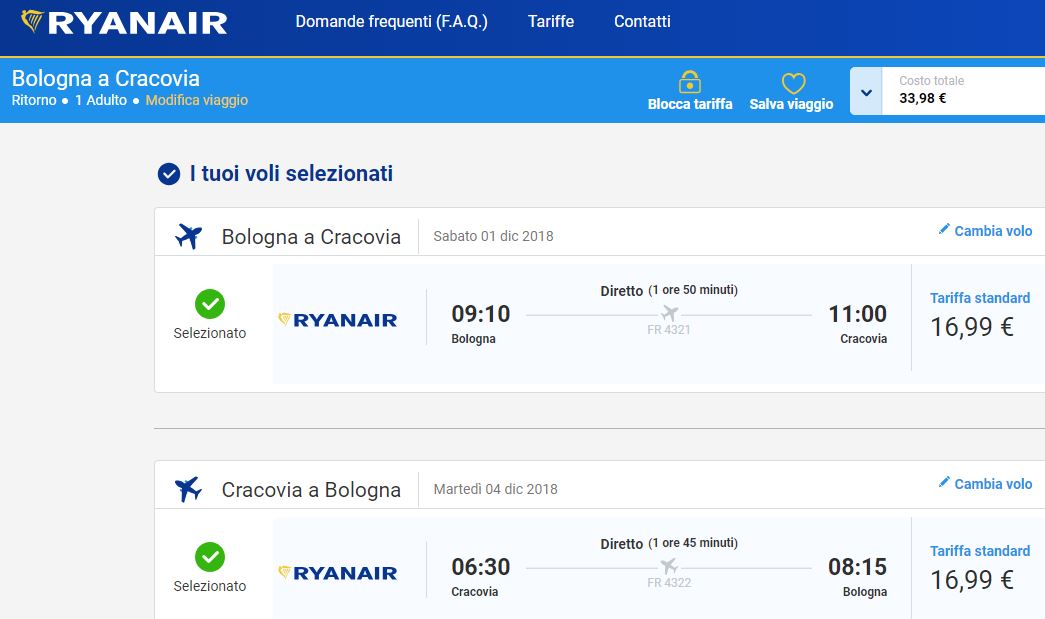The width and height of the screenshot is (1045, 619).
Task: Click the Salva viaggio heart icon
Action: [793, 83]
